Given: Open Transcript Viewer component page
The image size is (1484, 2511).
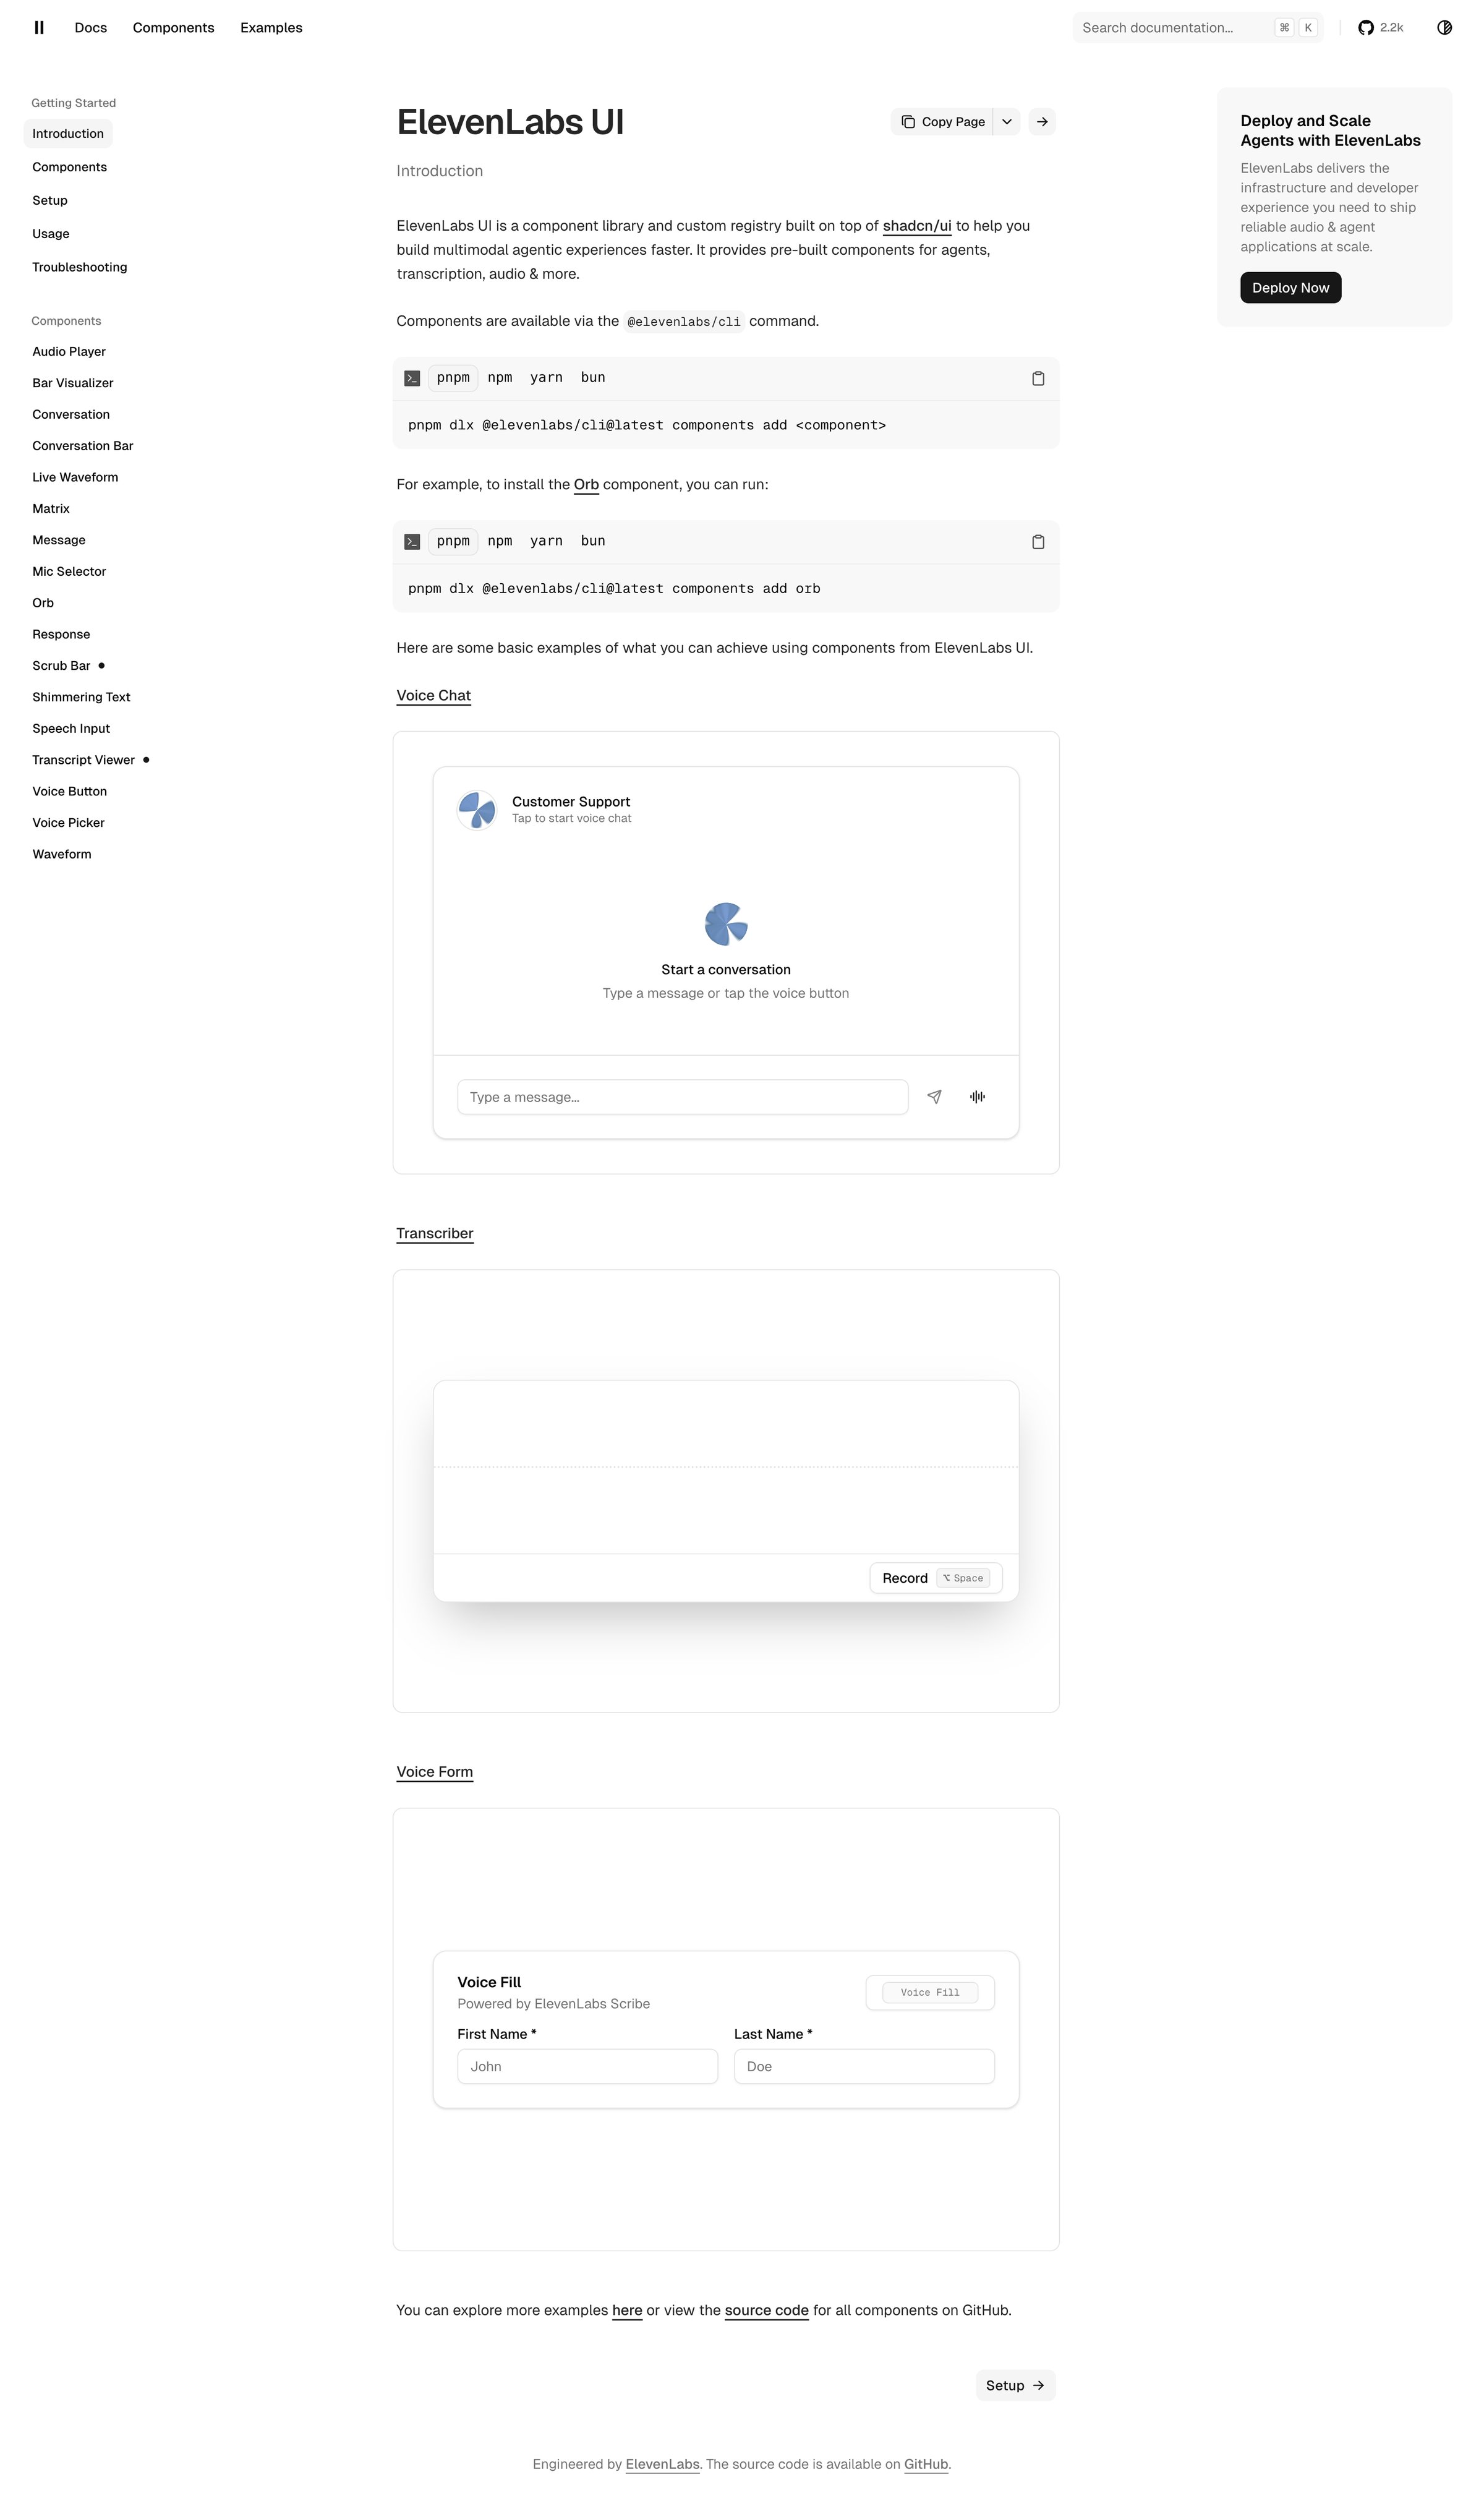Looking at the screenshot, I should tap(84, 760).
